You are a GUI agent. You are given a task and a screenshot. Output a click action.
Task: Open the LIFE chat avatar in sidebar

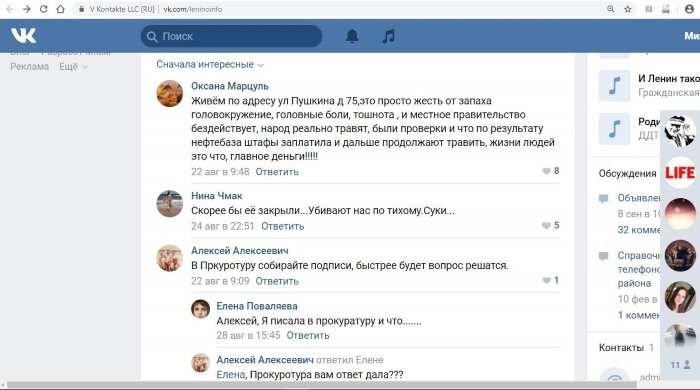[680, 173]
